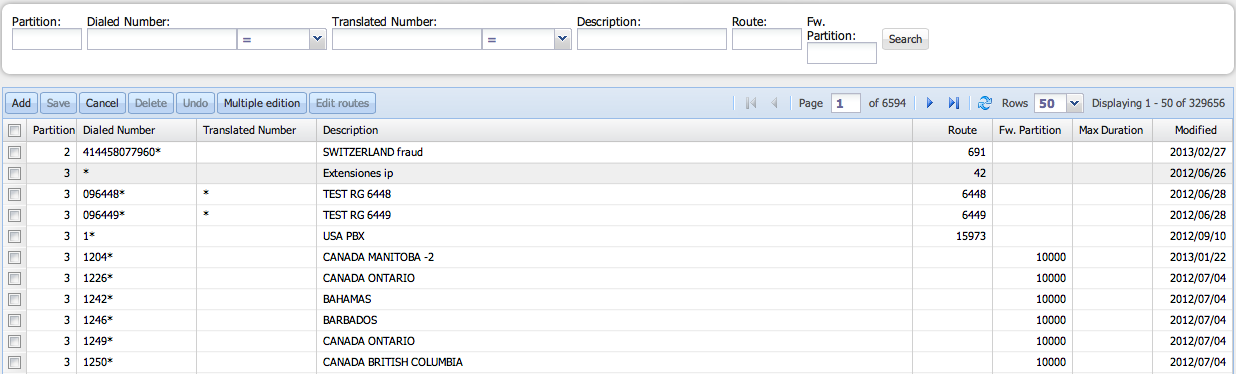
Task: Sort by Route column header
Action: (953, 130)
